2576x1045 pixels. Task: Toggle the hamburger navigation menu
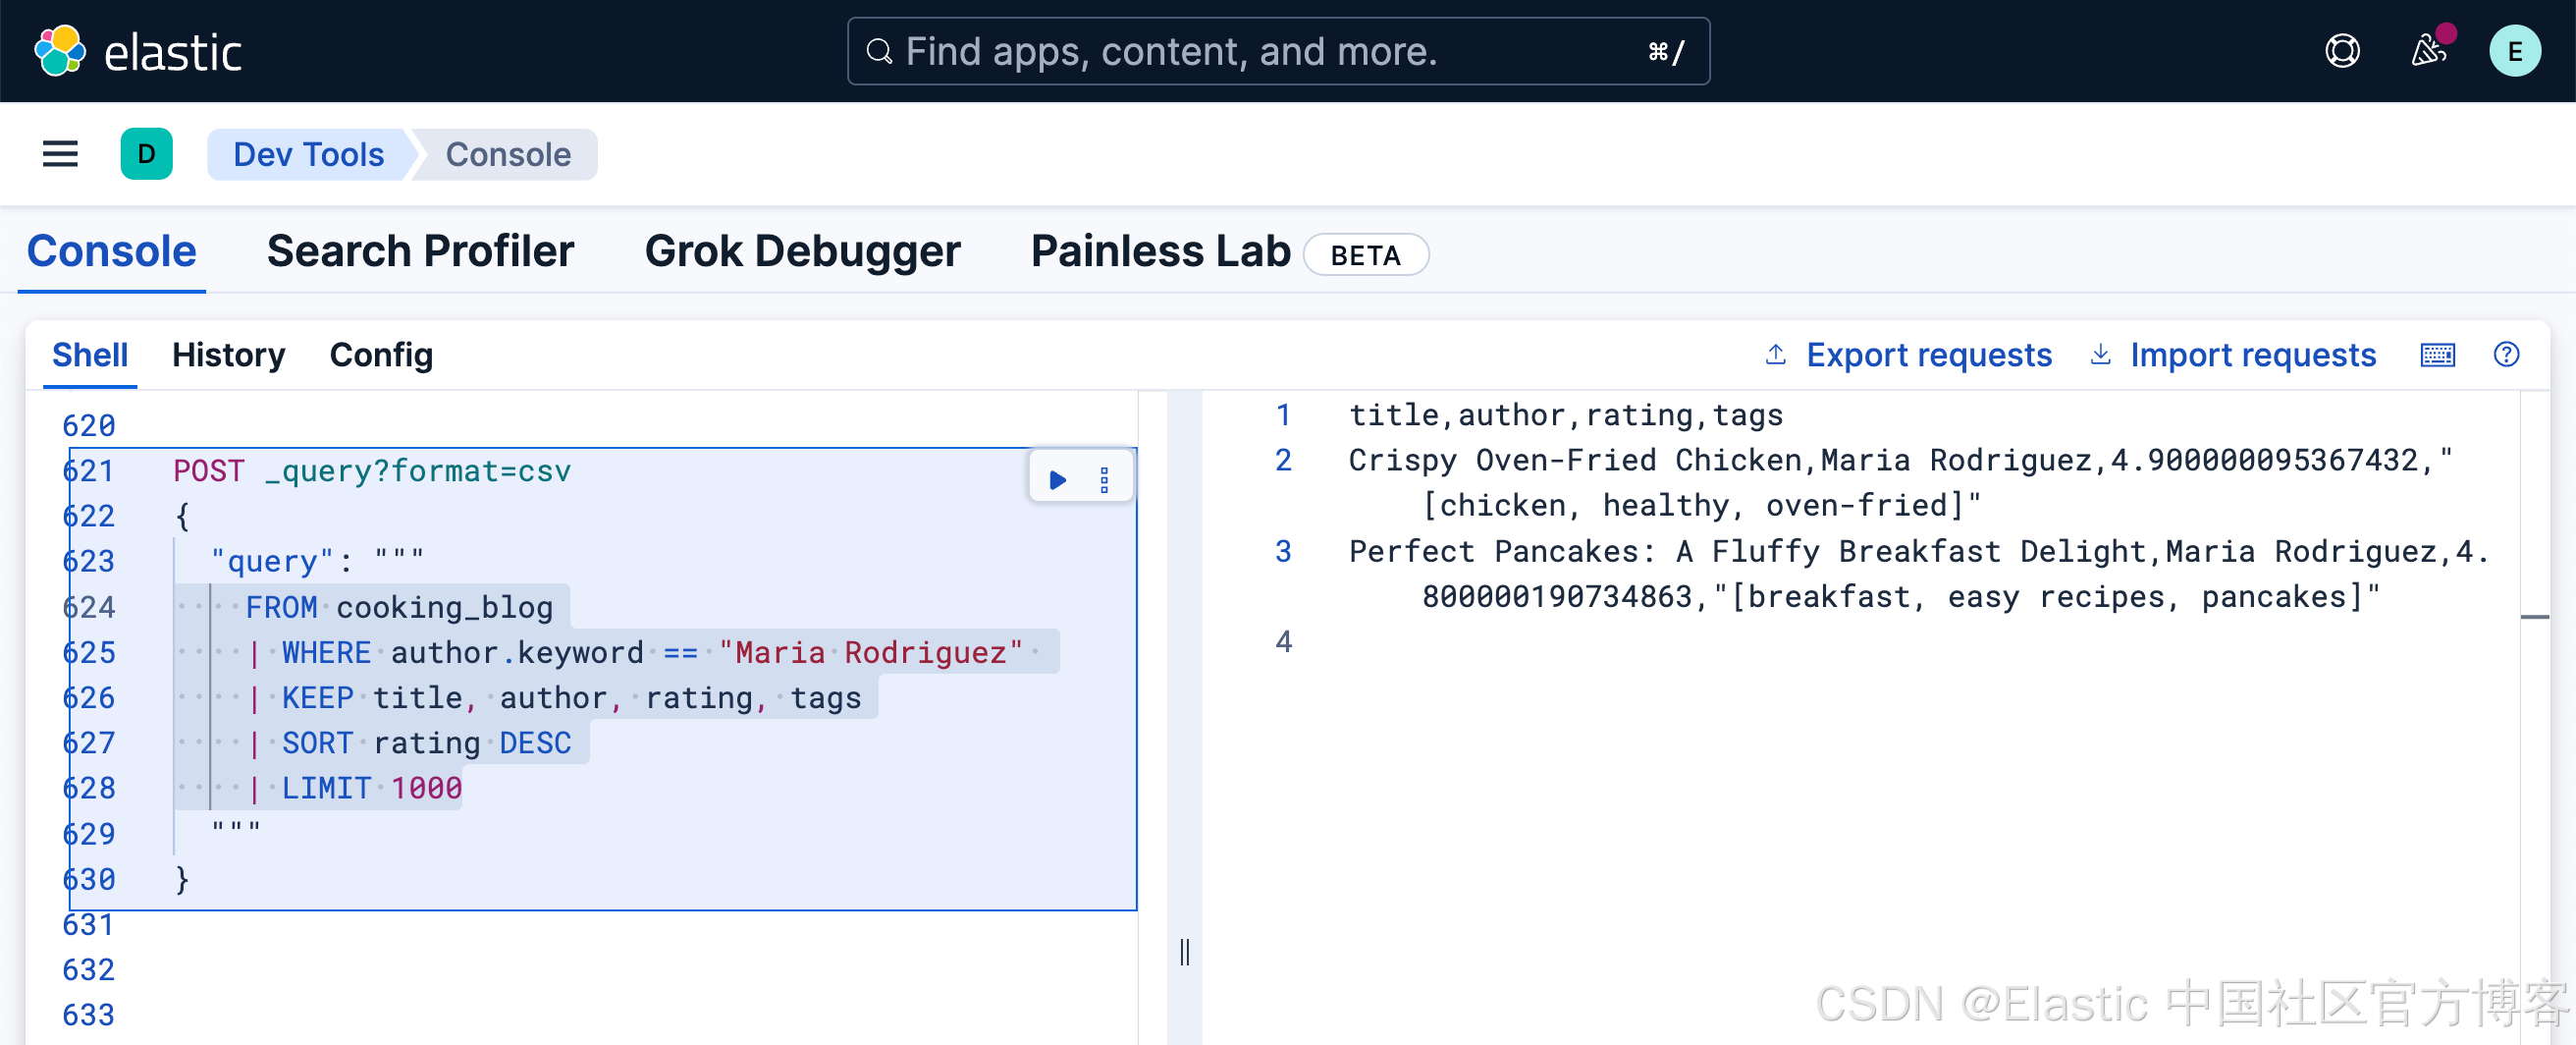(x=60, y=154)
